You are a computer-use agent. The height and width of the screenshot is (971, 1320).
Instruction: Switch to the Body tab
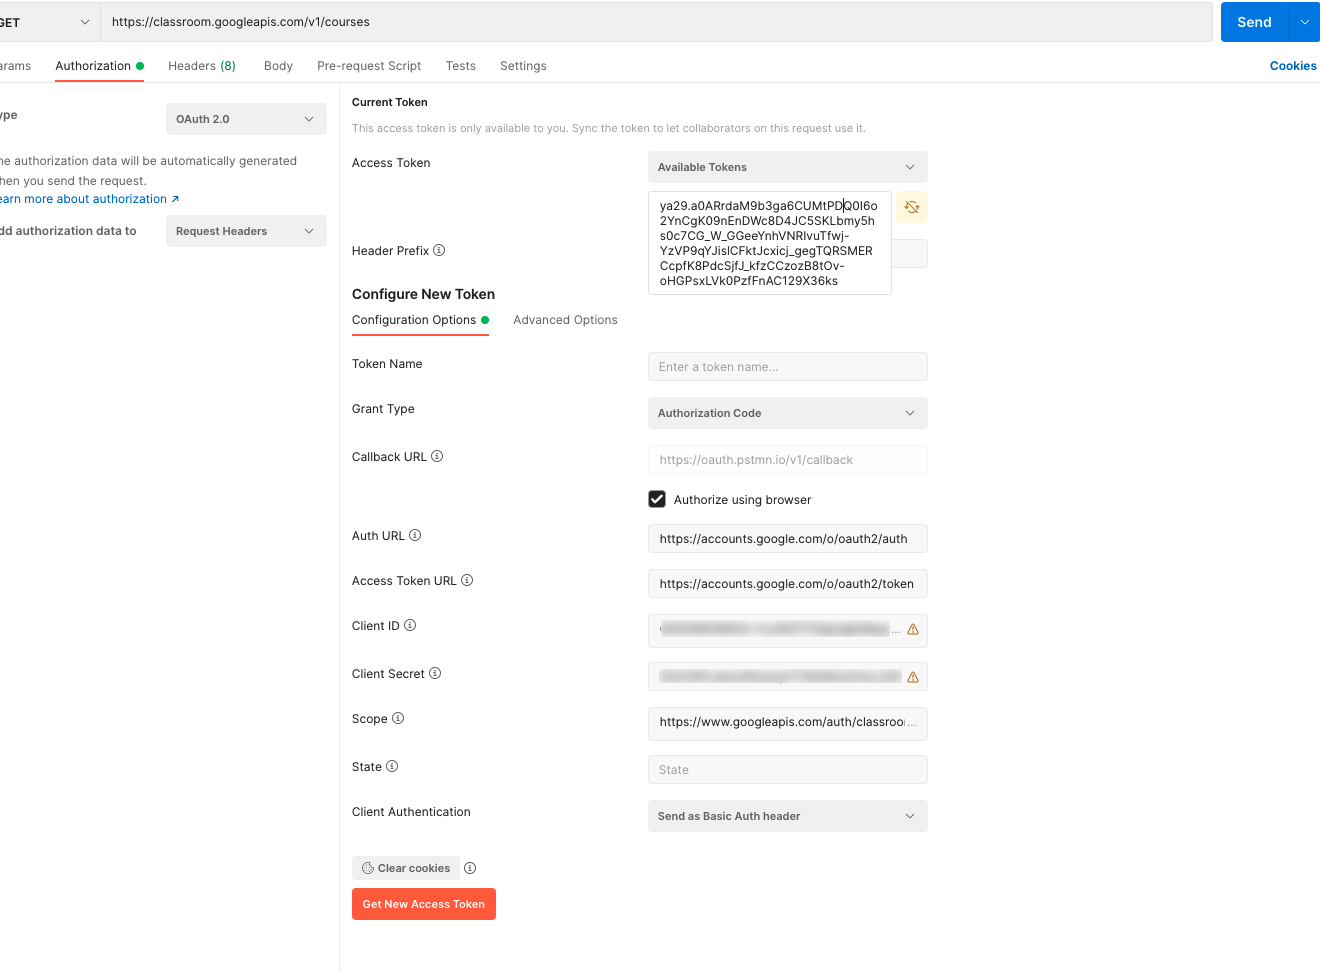(278, 66)
